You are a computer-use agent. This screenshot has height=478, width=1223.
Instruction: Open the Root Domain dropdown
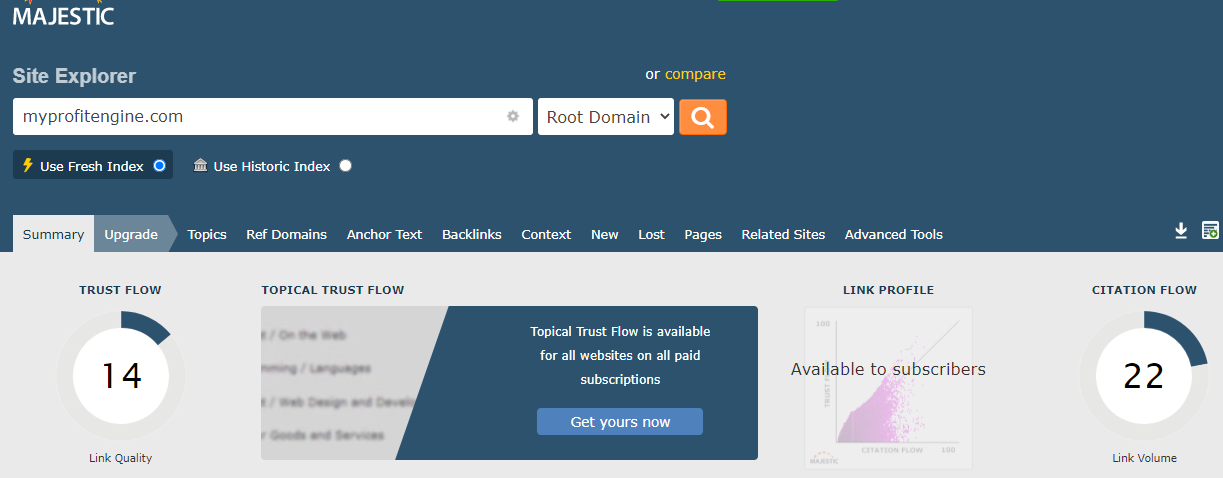(606, 117)
